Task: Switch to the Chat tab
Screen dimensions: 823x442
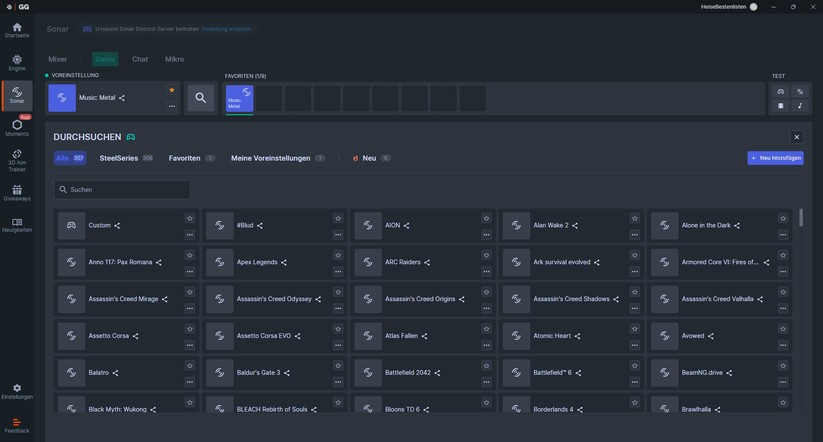Action: click(x=140, y=59)
